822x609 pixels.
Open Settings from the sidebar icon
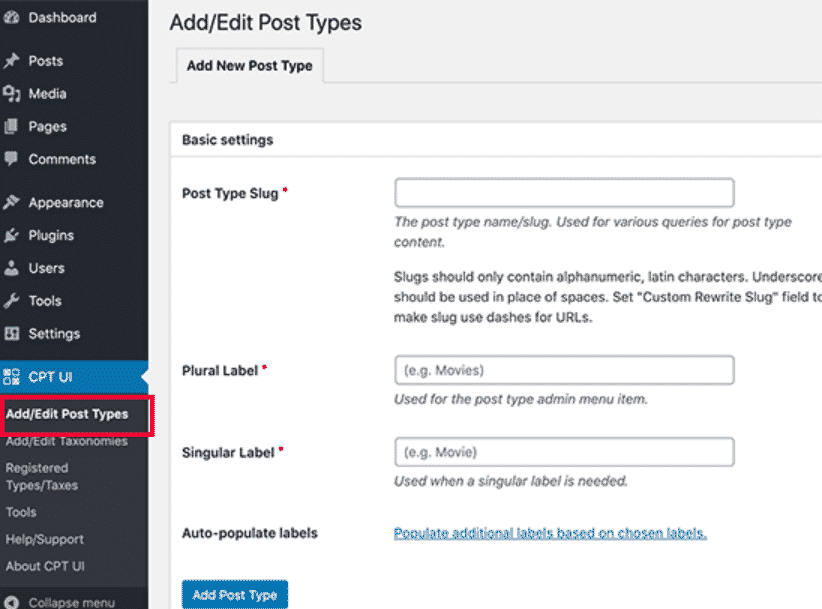(x=13, y=334)
